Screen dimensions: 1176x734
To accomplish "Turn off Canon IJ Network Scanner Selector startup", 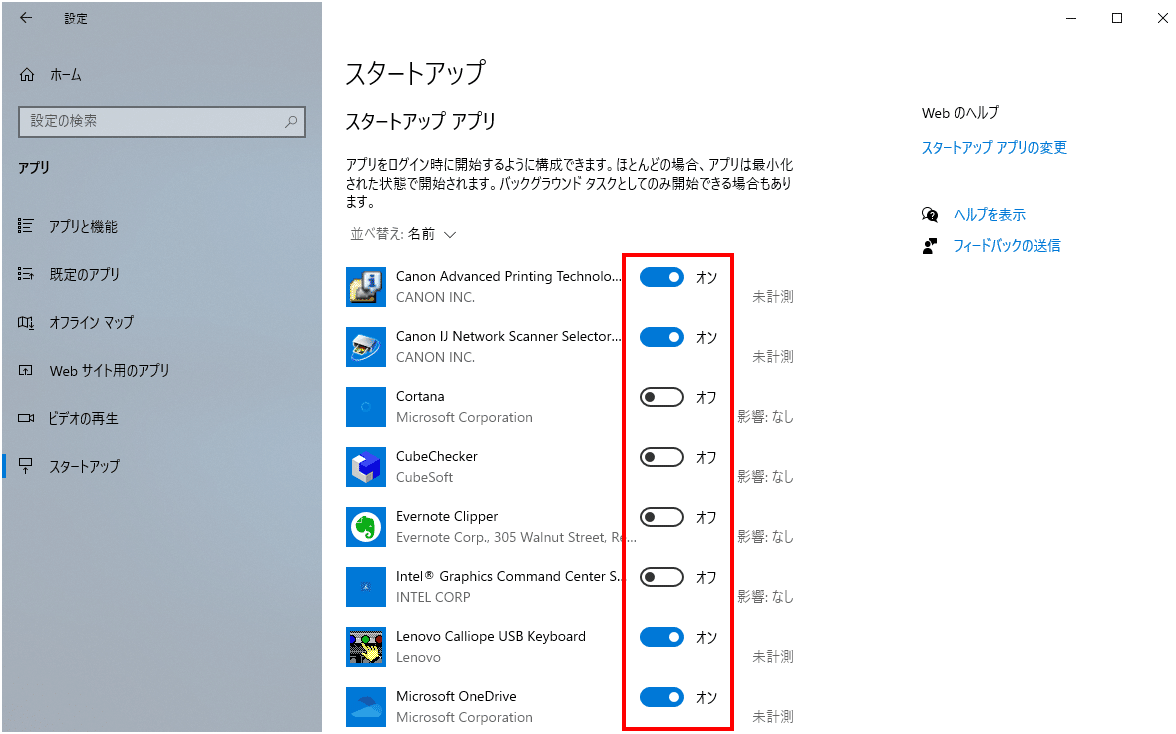I will click(662, 337).
